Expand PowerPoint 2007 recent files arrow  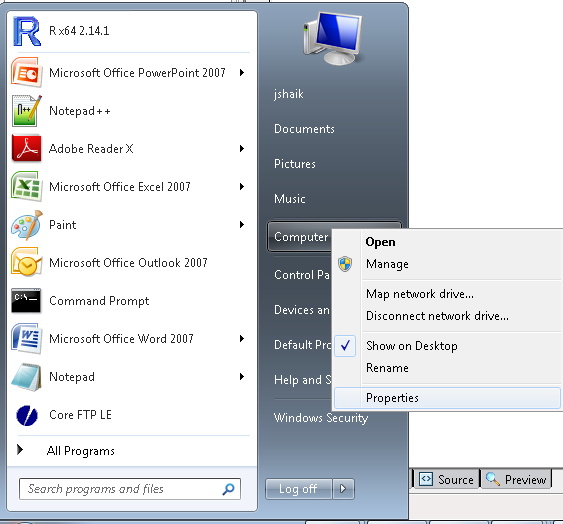(x=242, y=73)
